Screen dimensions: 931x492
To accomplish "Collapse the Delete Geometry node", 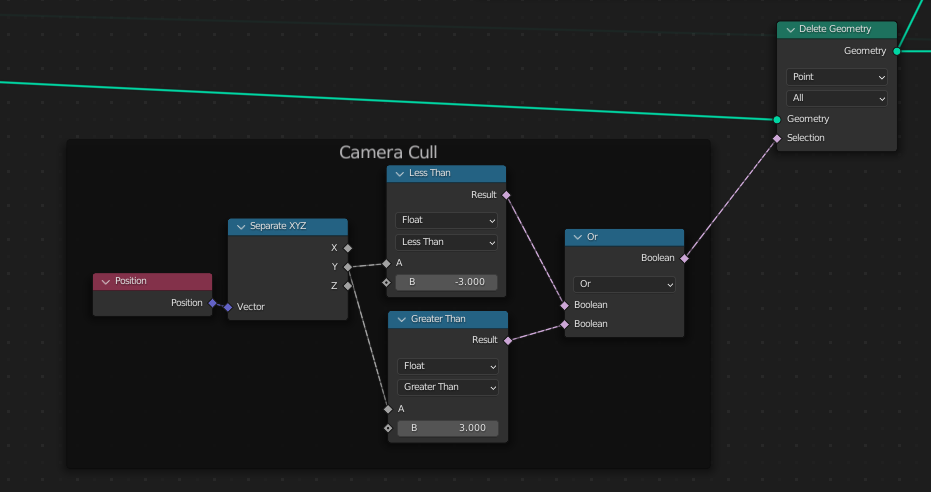I will coord(790,30).
